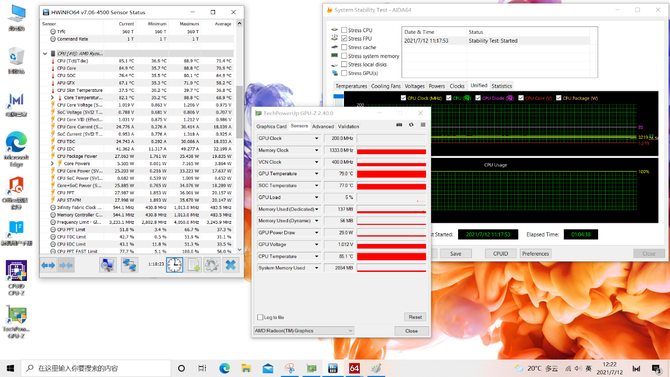Click Windows taskbar search box
The image size is (670, 377).
(96, 368)
